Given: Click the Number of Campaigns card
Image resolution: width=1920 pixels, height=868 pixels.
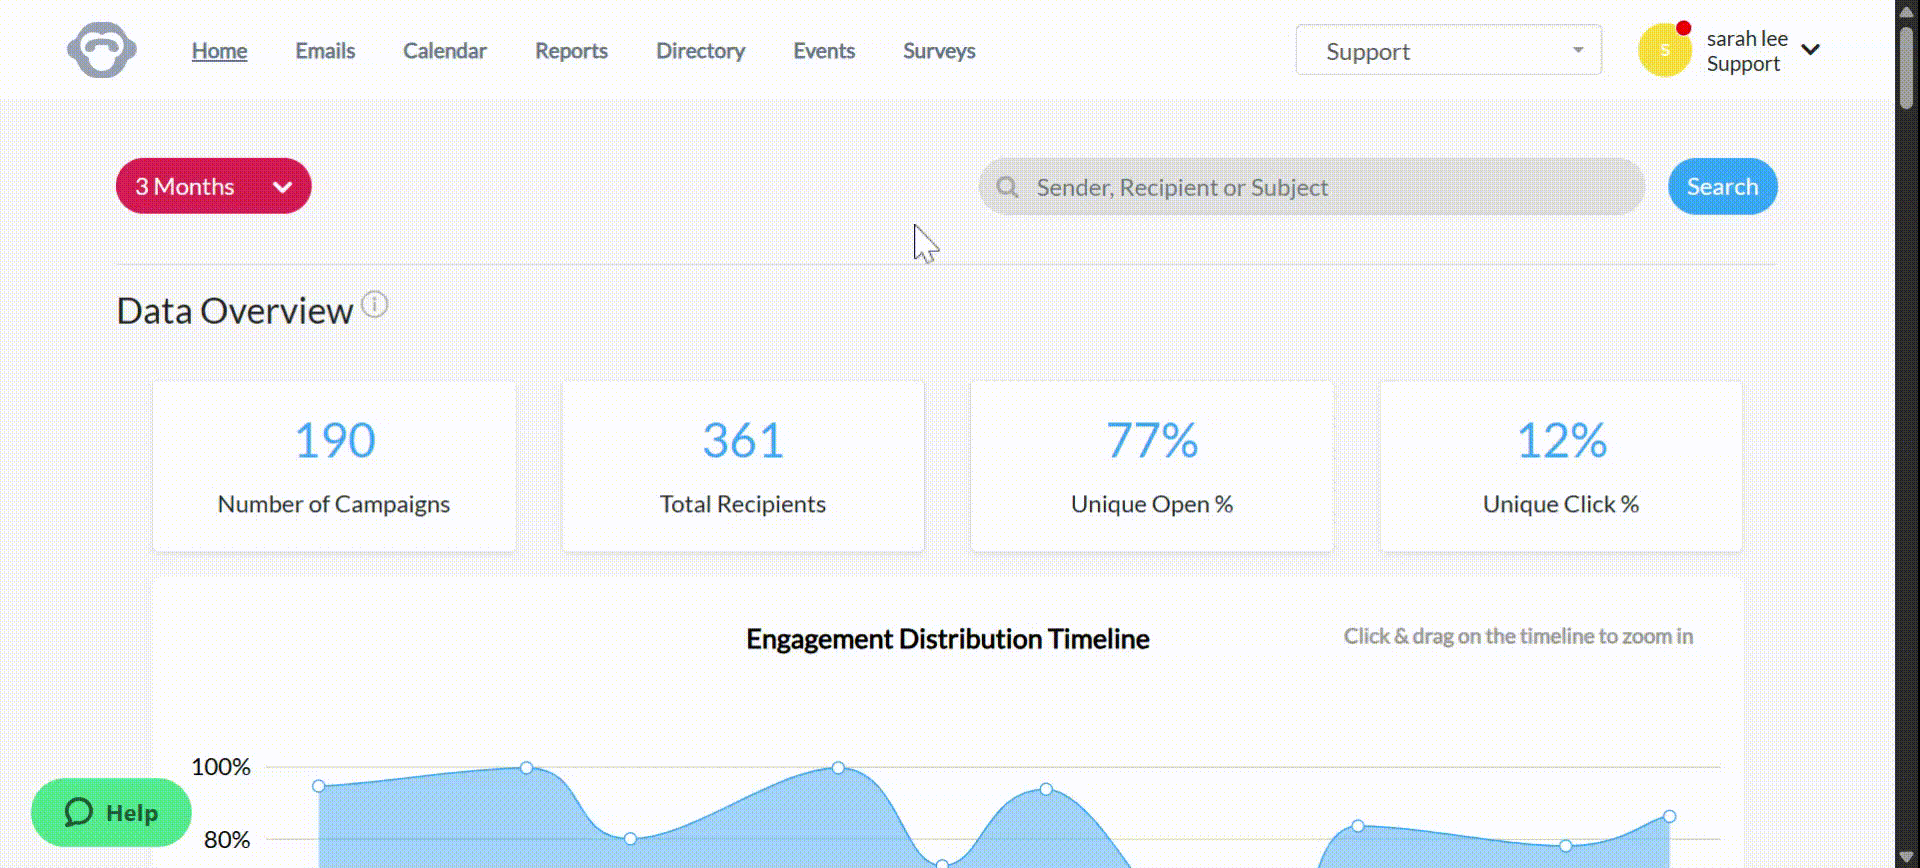Looking at the screenshot, I should tap(334, 466).
